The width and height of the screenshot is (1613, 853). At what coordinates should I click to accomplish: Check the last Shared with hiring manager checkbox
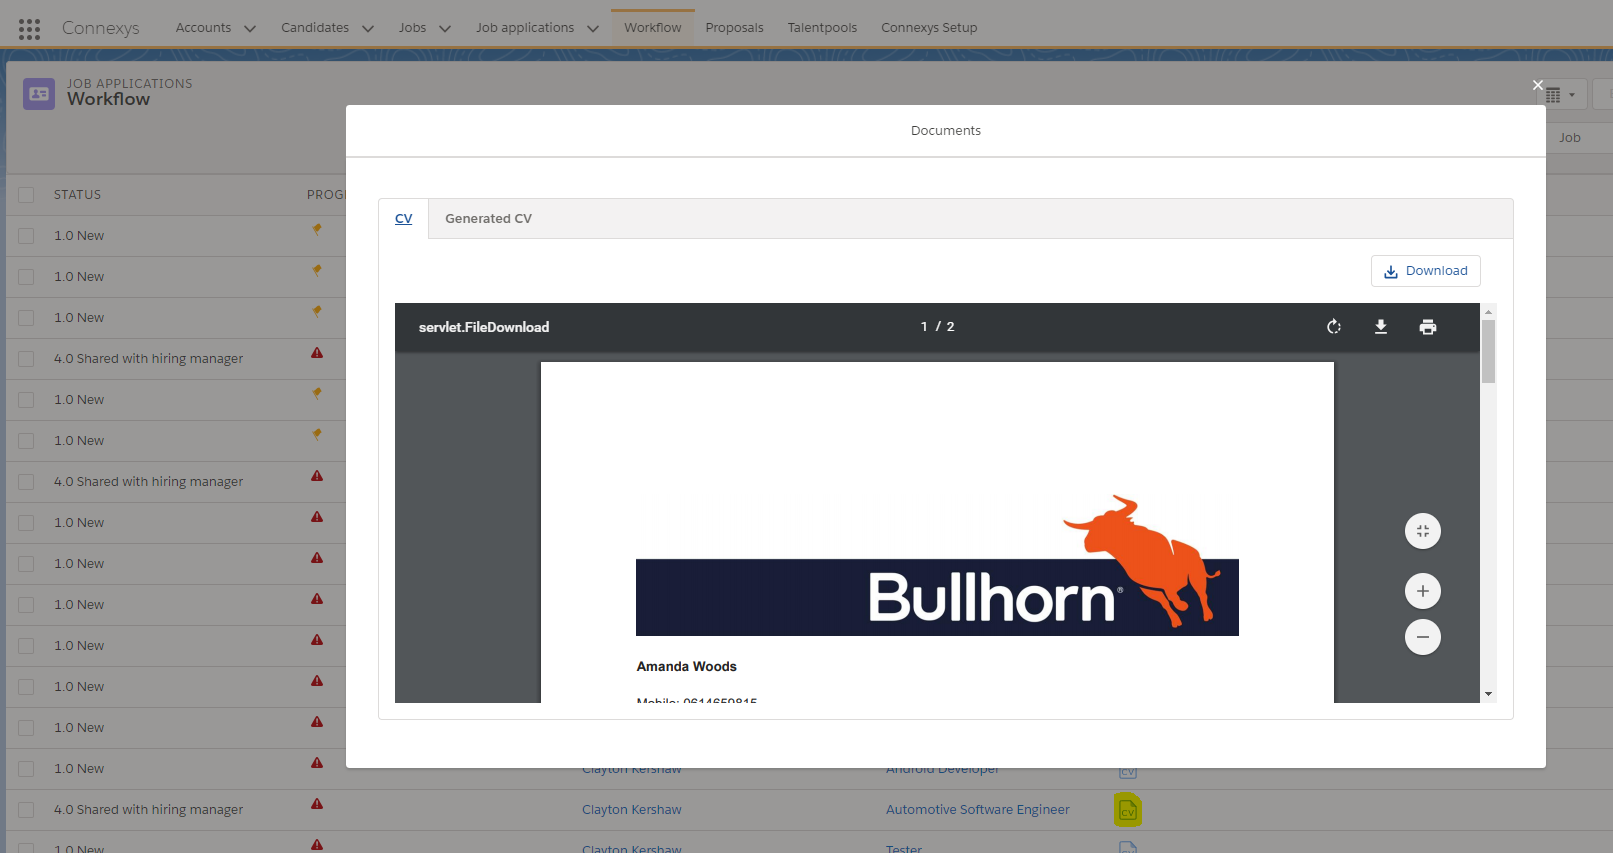pos(26,810)
